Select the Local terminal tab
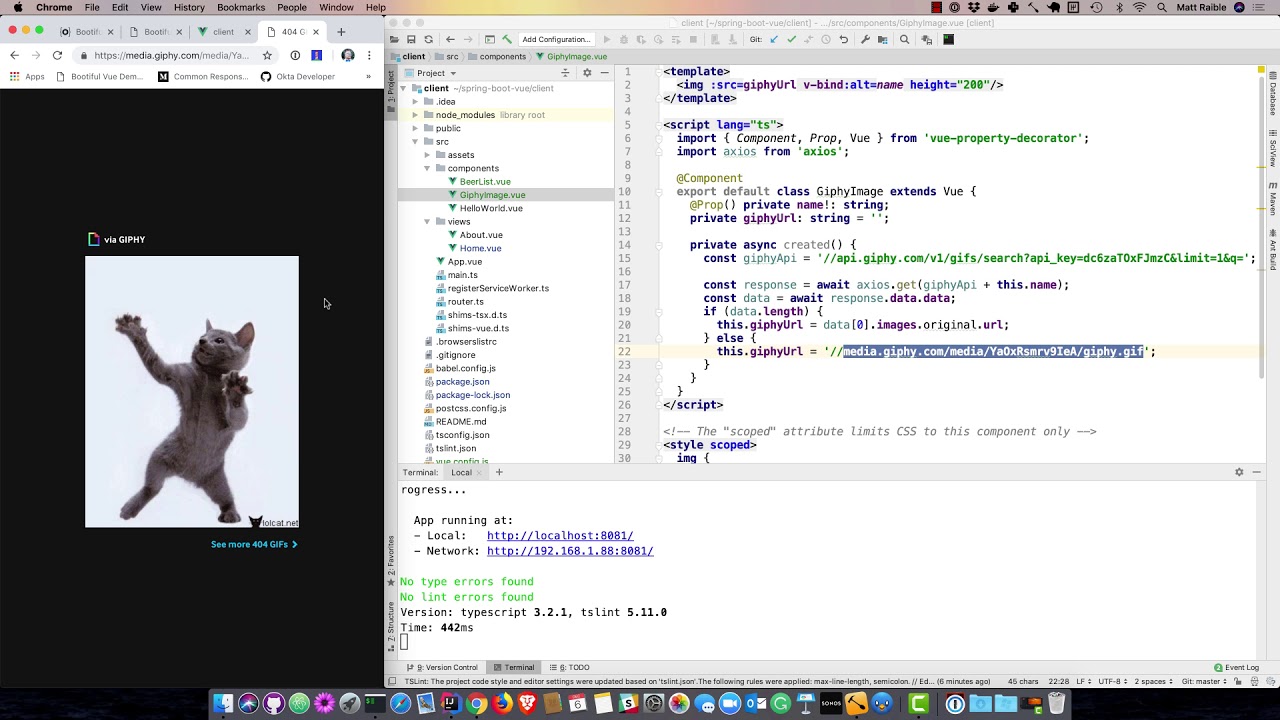Viewport: 1280px width, 720px height. (x=461, y=472)
